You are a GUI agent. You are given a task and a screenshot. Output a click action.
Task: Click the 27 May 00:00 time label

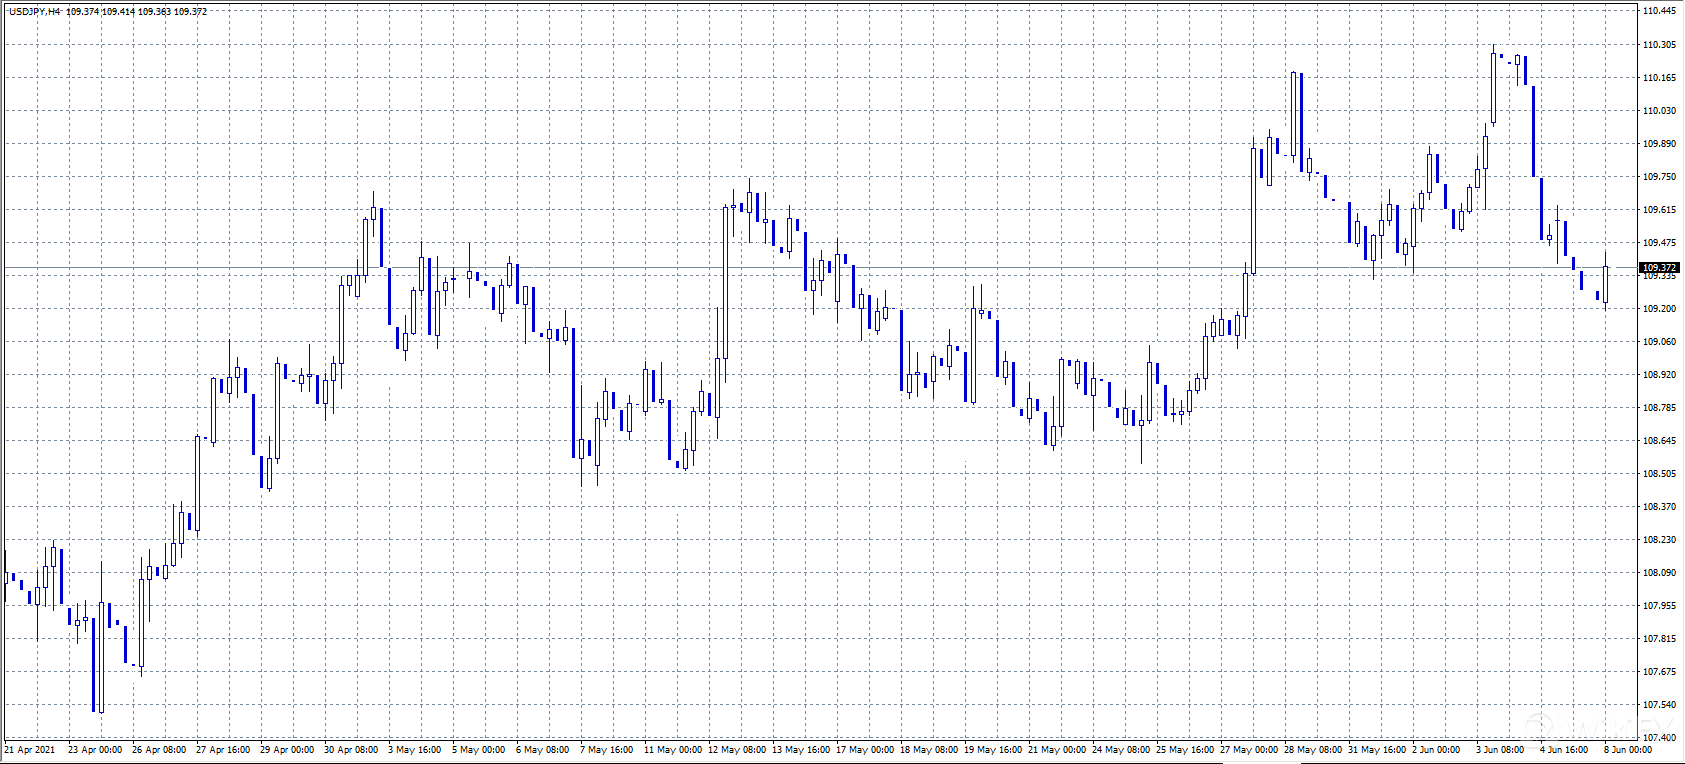1249,749
